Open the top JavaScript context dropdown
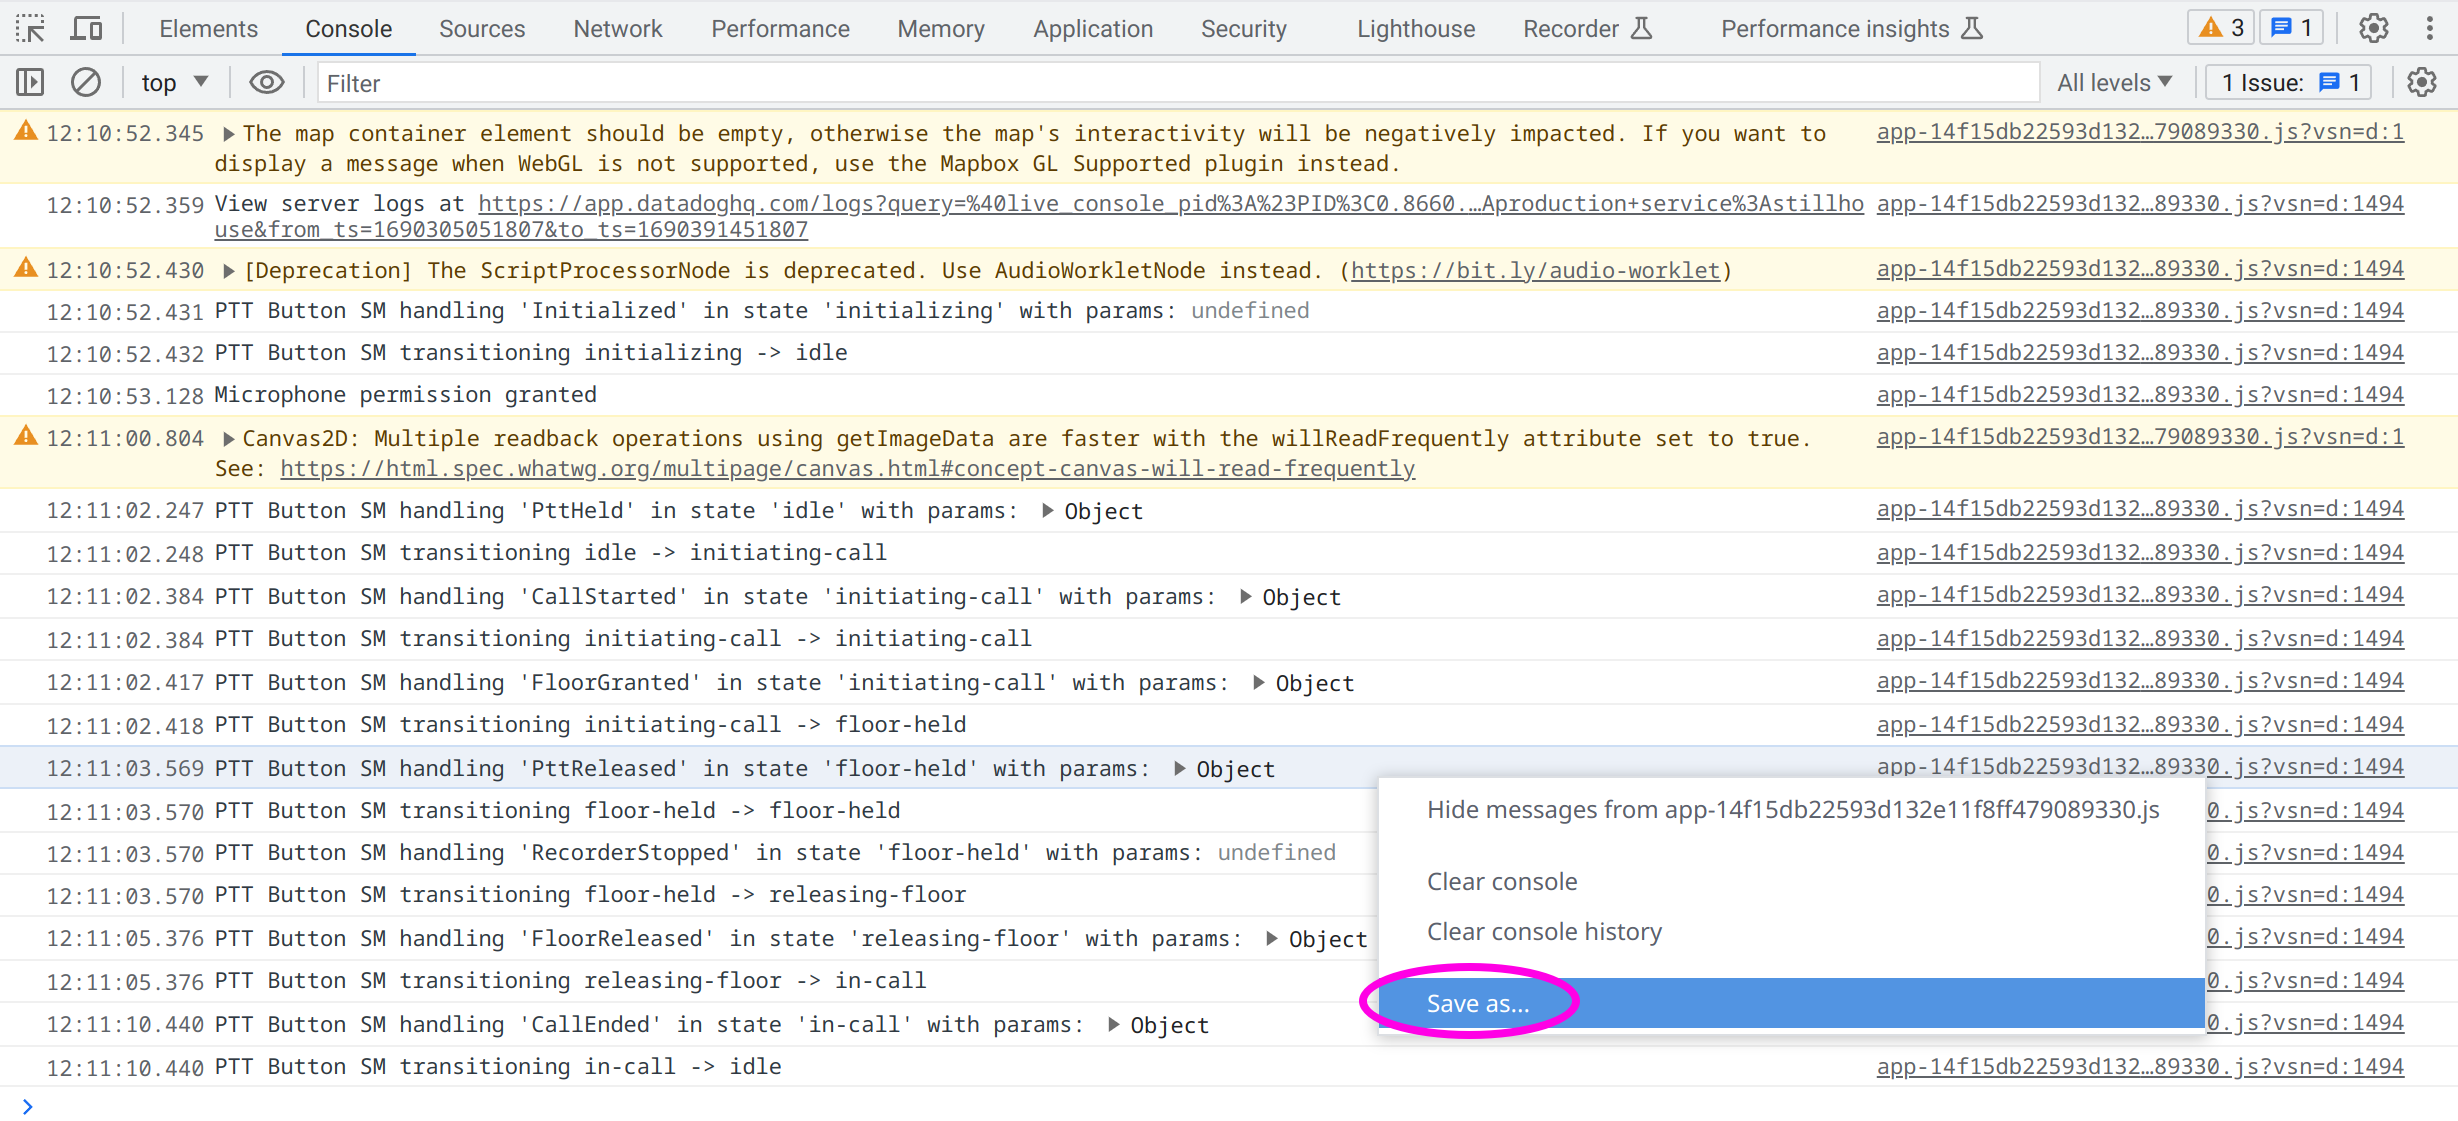The image size is (2458, 1121). (x=173, y=82)
